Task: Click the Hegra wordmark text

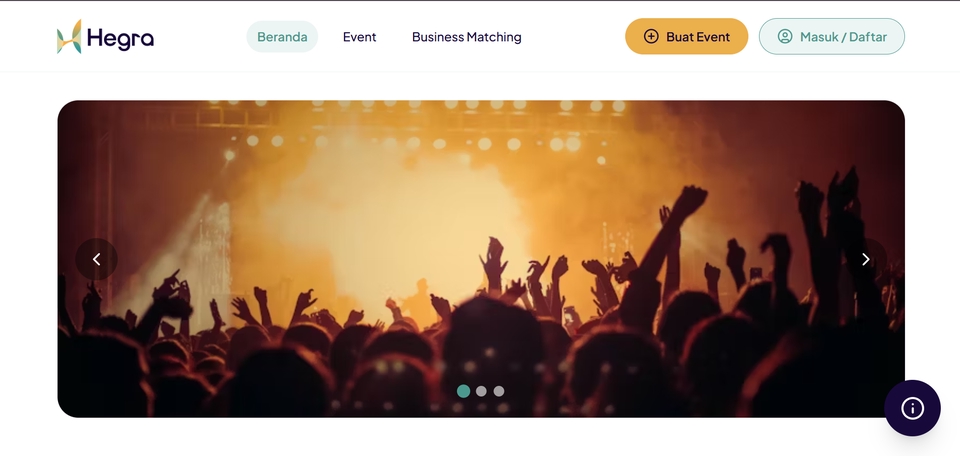Action: 120,38
